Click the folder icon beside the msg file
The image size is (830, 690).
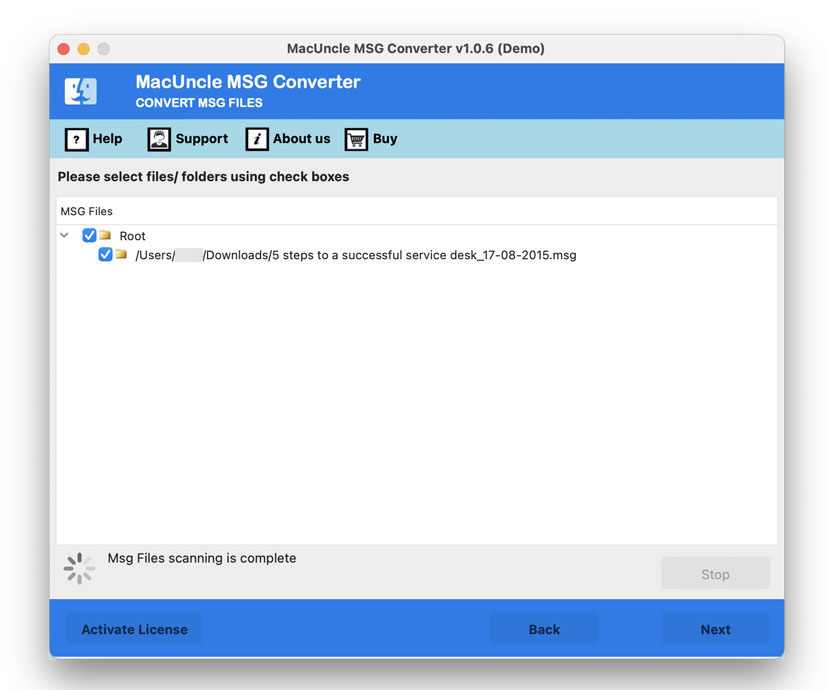pyautogui.click(x=122, y=255)
